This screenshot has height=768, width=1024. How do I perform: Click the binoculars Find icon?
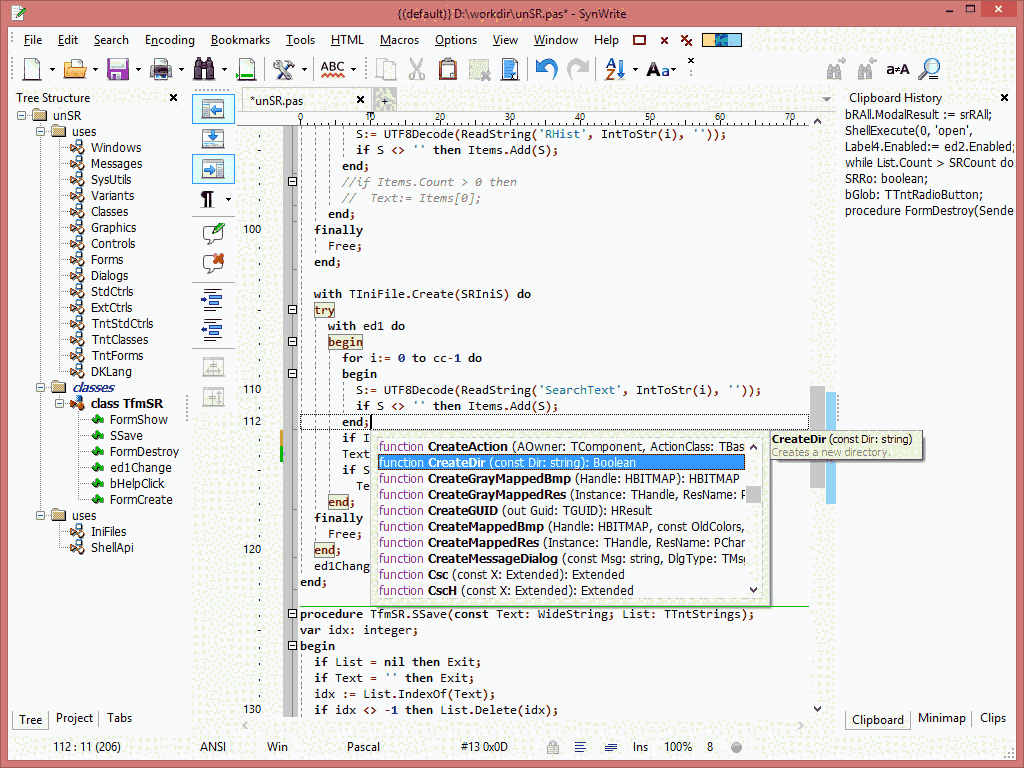point(205,69)
